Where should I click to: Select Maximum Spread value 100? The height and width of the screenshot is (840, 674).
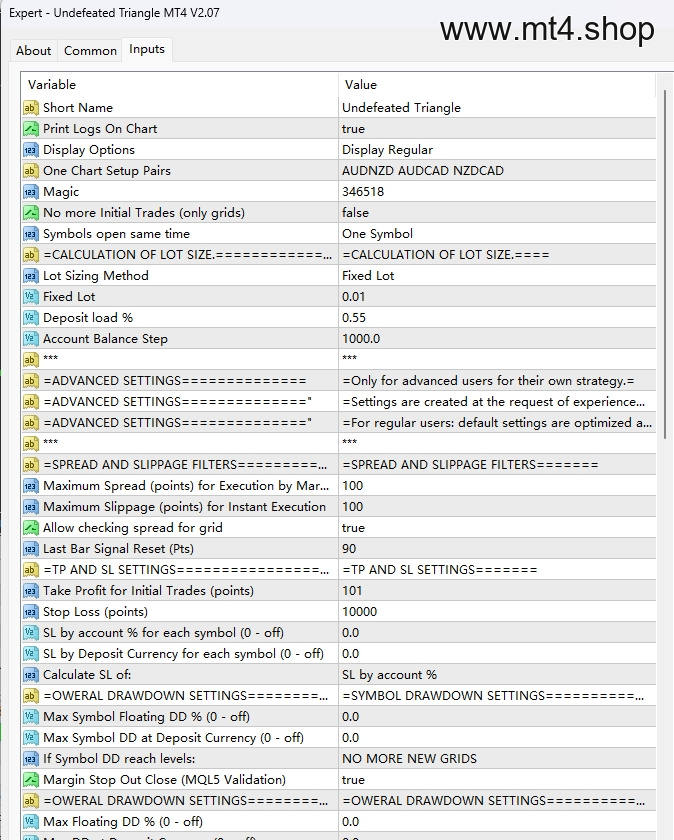(x=353, y=486)
